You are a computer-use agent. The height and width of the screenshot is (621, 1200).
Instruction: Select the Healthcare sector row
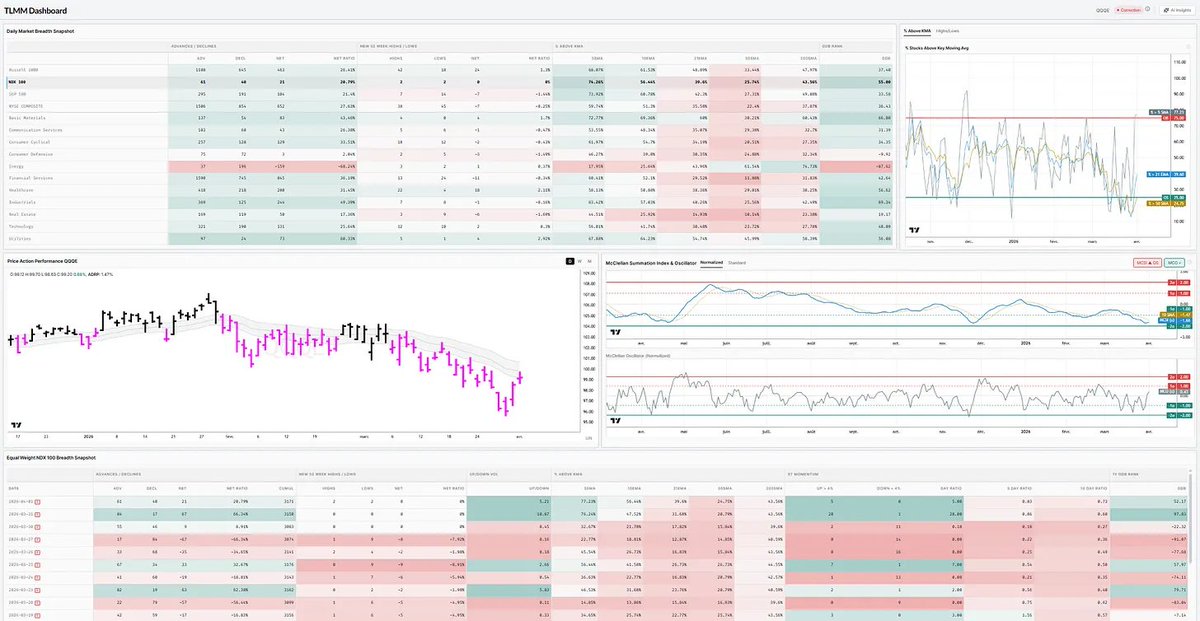tap(450, 189)
